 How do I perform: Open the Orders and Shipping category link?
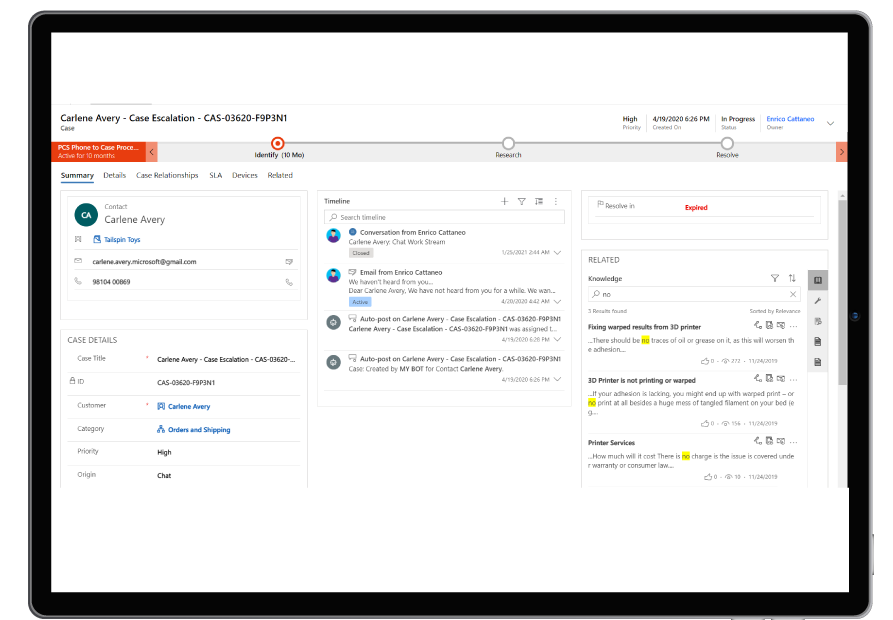pyautogui.click(x=199, y=430)
